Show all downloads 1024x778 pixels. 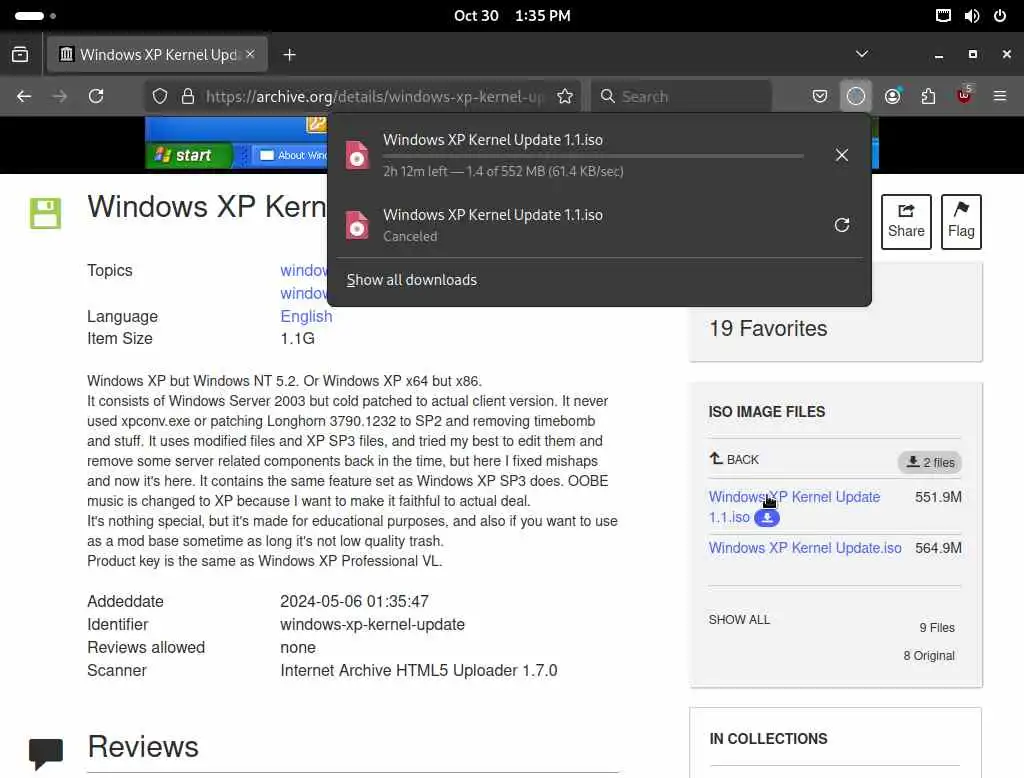(411, 280)
